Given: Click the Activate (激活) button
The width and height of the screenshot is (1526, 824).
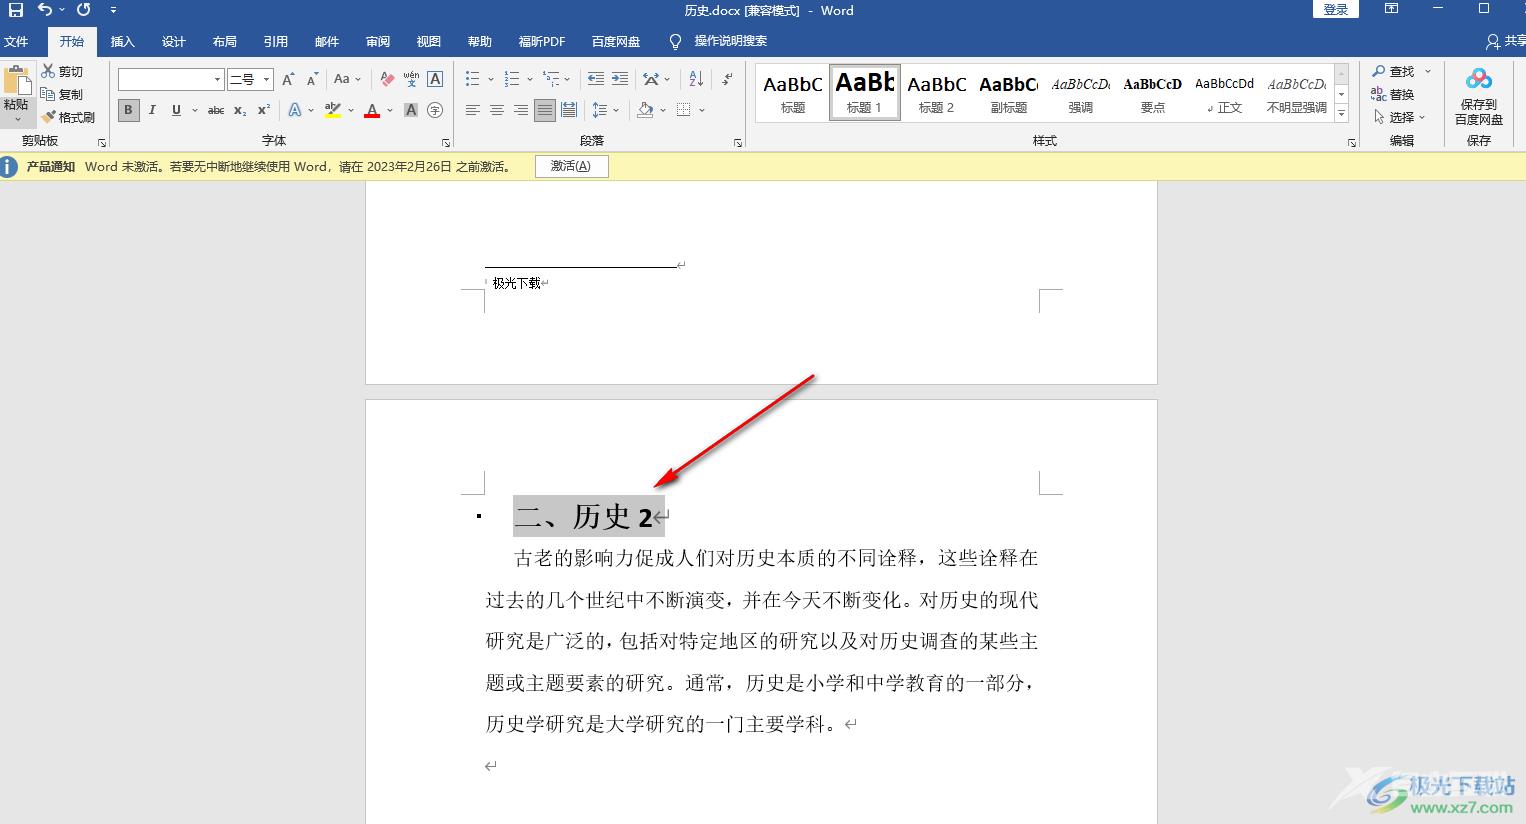Looking at the screenshot, I should (571, 166).
